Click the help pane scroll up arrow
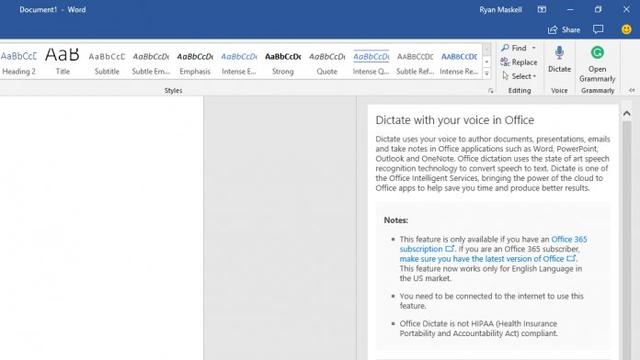 point(627,114)
